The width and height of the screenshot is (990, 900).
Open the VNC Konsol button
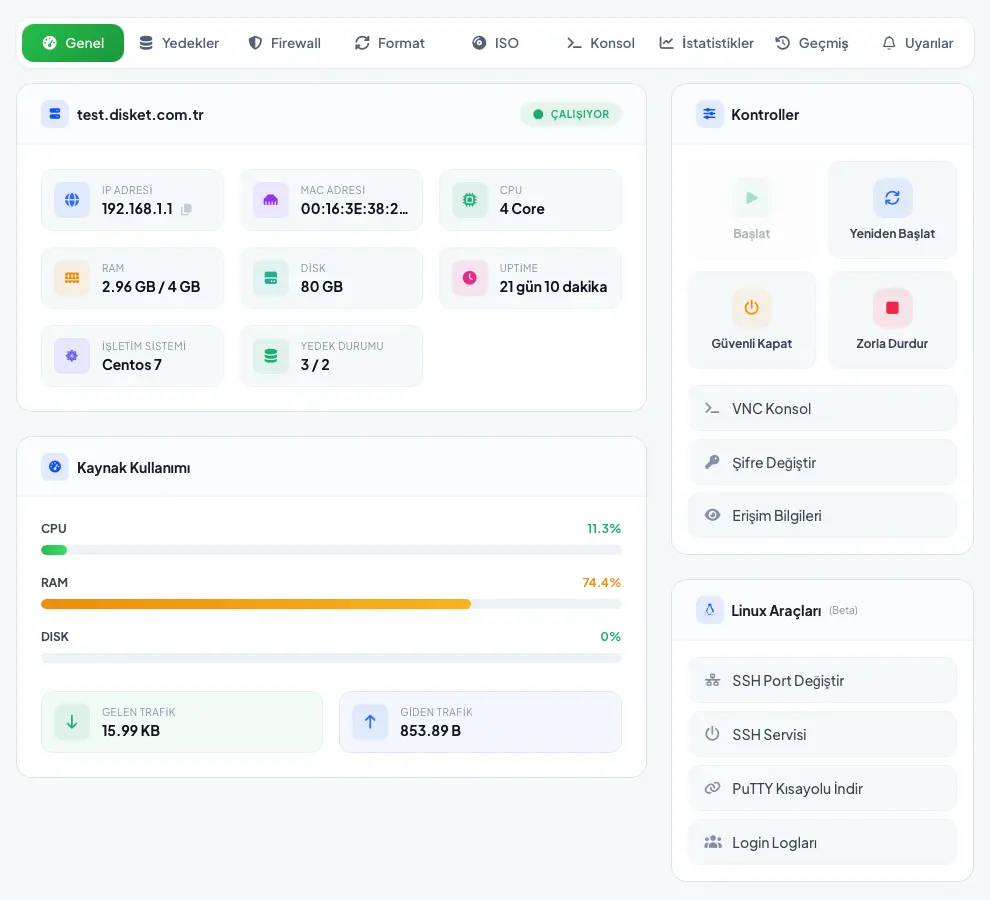822,408
